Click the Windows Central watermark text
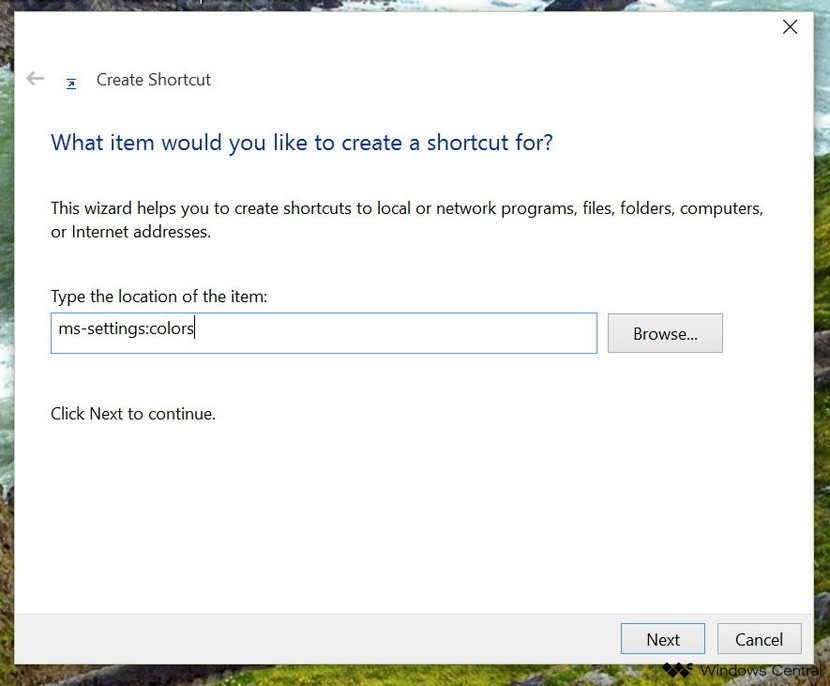The height and width of the screenshot is (686, 830). tap(760, 670)
